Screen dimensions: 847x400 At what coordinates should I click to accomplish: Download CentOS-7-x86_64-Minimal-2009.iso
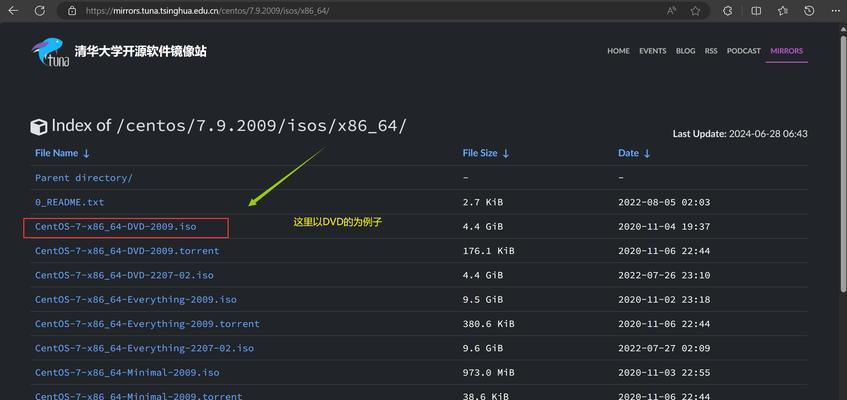127,372
